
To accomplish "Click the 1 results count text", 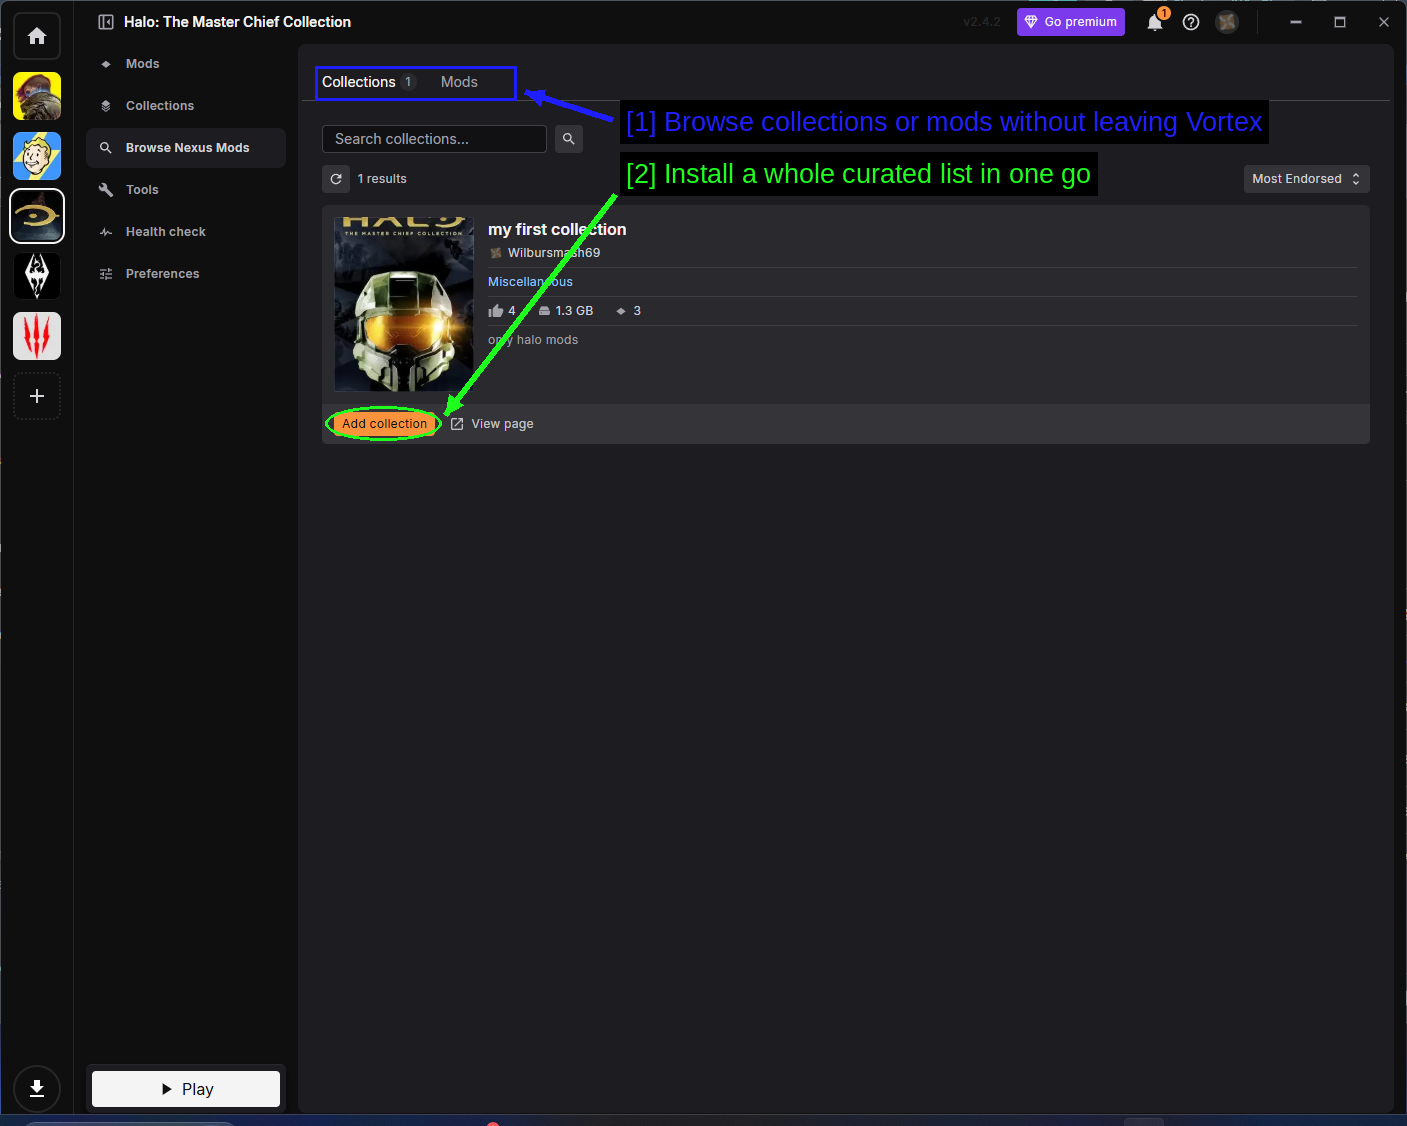I will point(382,179).
